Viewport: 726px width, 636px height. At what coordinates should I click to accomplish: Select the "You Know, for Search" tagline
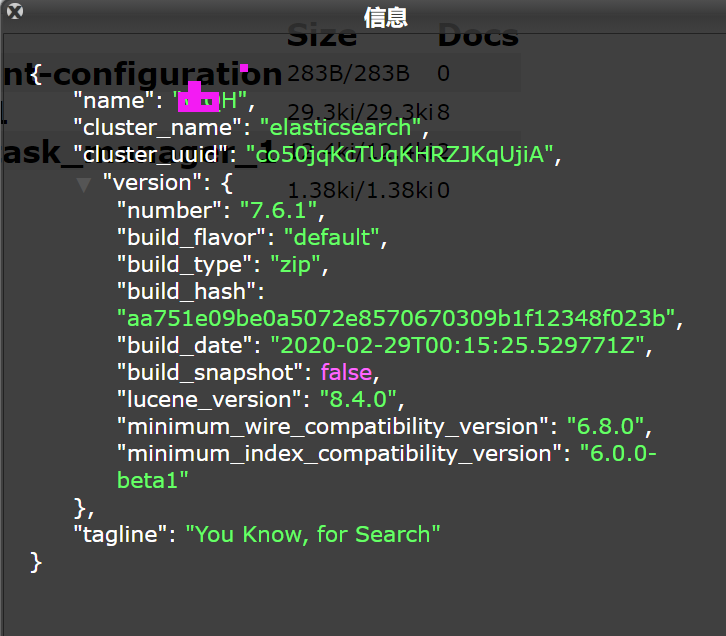(x=313, y=535)
